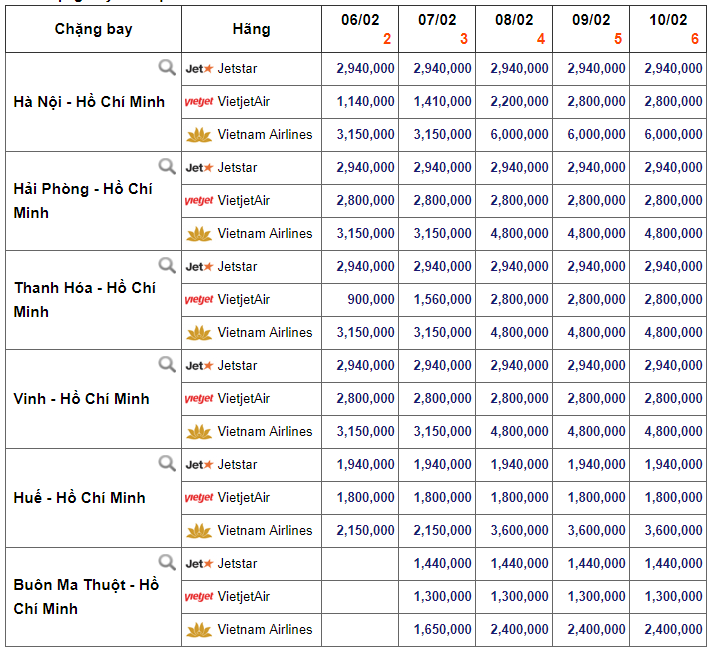Click the Vietjet logo in Hải Phòng row

(x=199, y=201)
